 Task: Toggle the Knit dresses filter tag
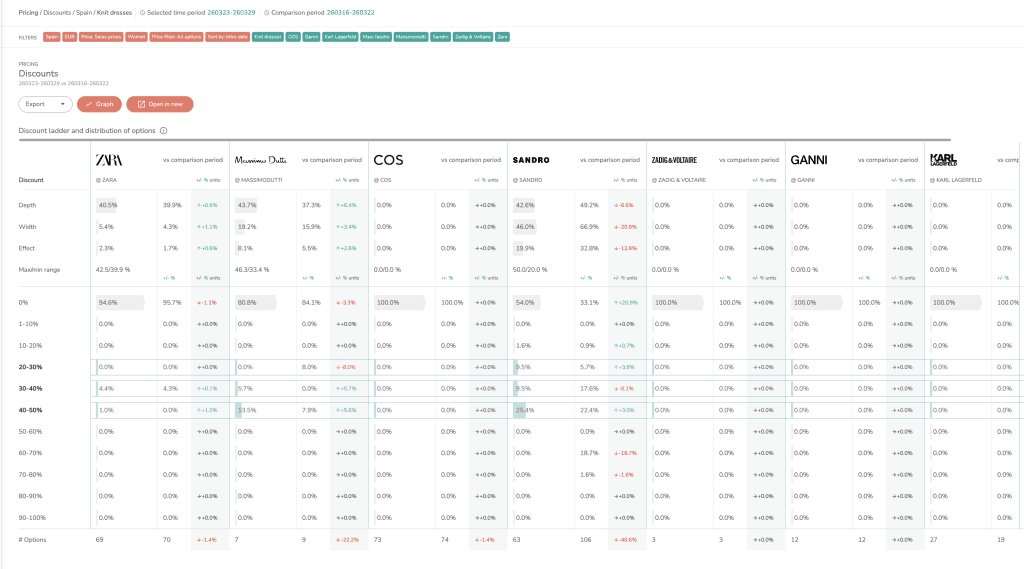pyautogui.click(x=266, y=36)
